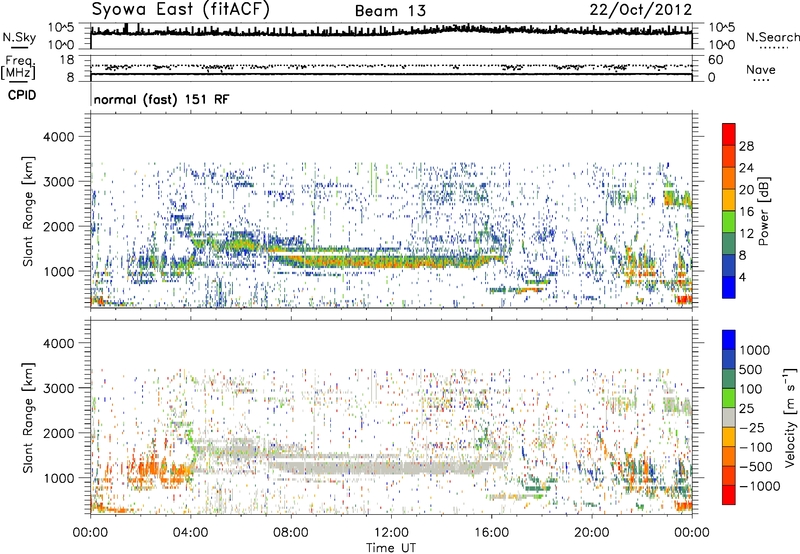Click the '18' frequency axis value
Viewport: 800px width, 554px height.
[x=67, y=60]
